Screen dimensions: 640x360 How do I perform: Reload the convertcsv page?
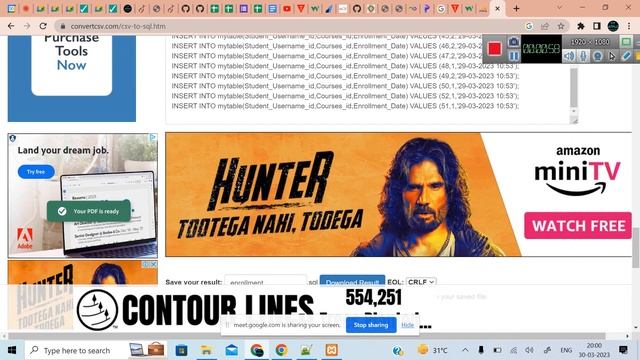point(43,26)
